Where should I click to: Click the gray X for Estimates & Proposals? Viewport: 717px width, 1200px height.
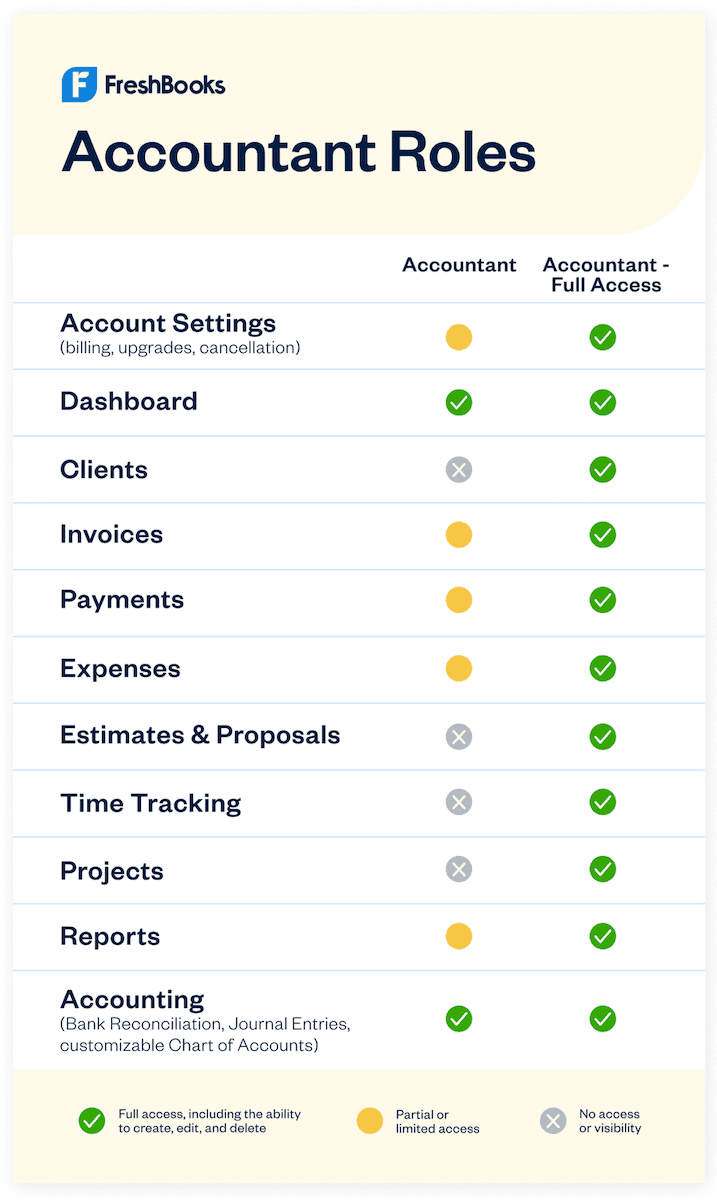(x=459, y=737)
